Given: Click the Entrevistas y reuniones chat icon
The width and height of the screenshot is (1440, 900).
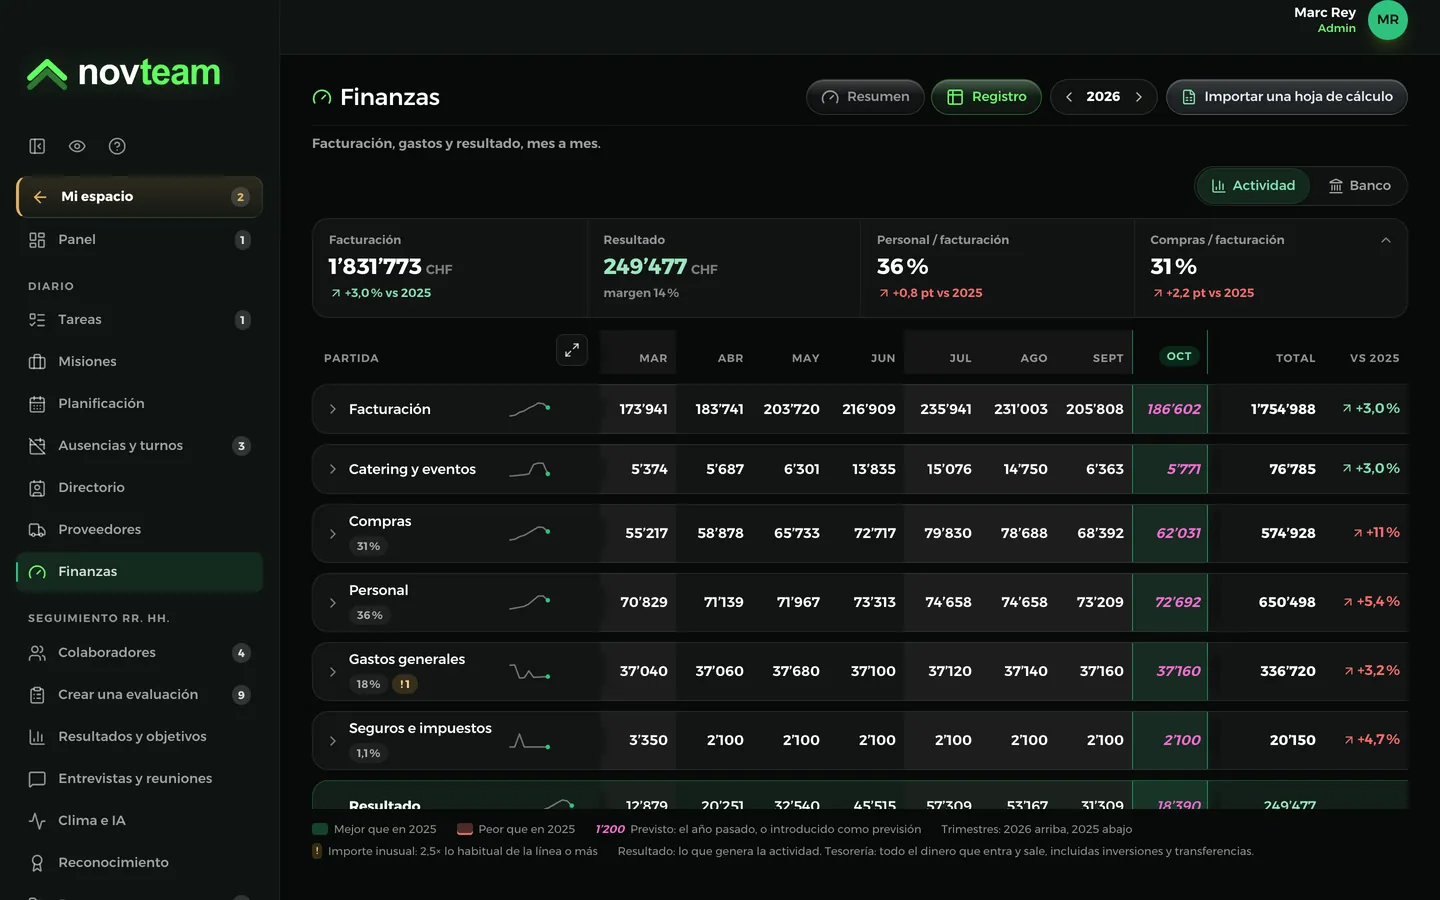Looking at the screenshot, I should click(x=37, y=779).
